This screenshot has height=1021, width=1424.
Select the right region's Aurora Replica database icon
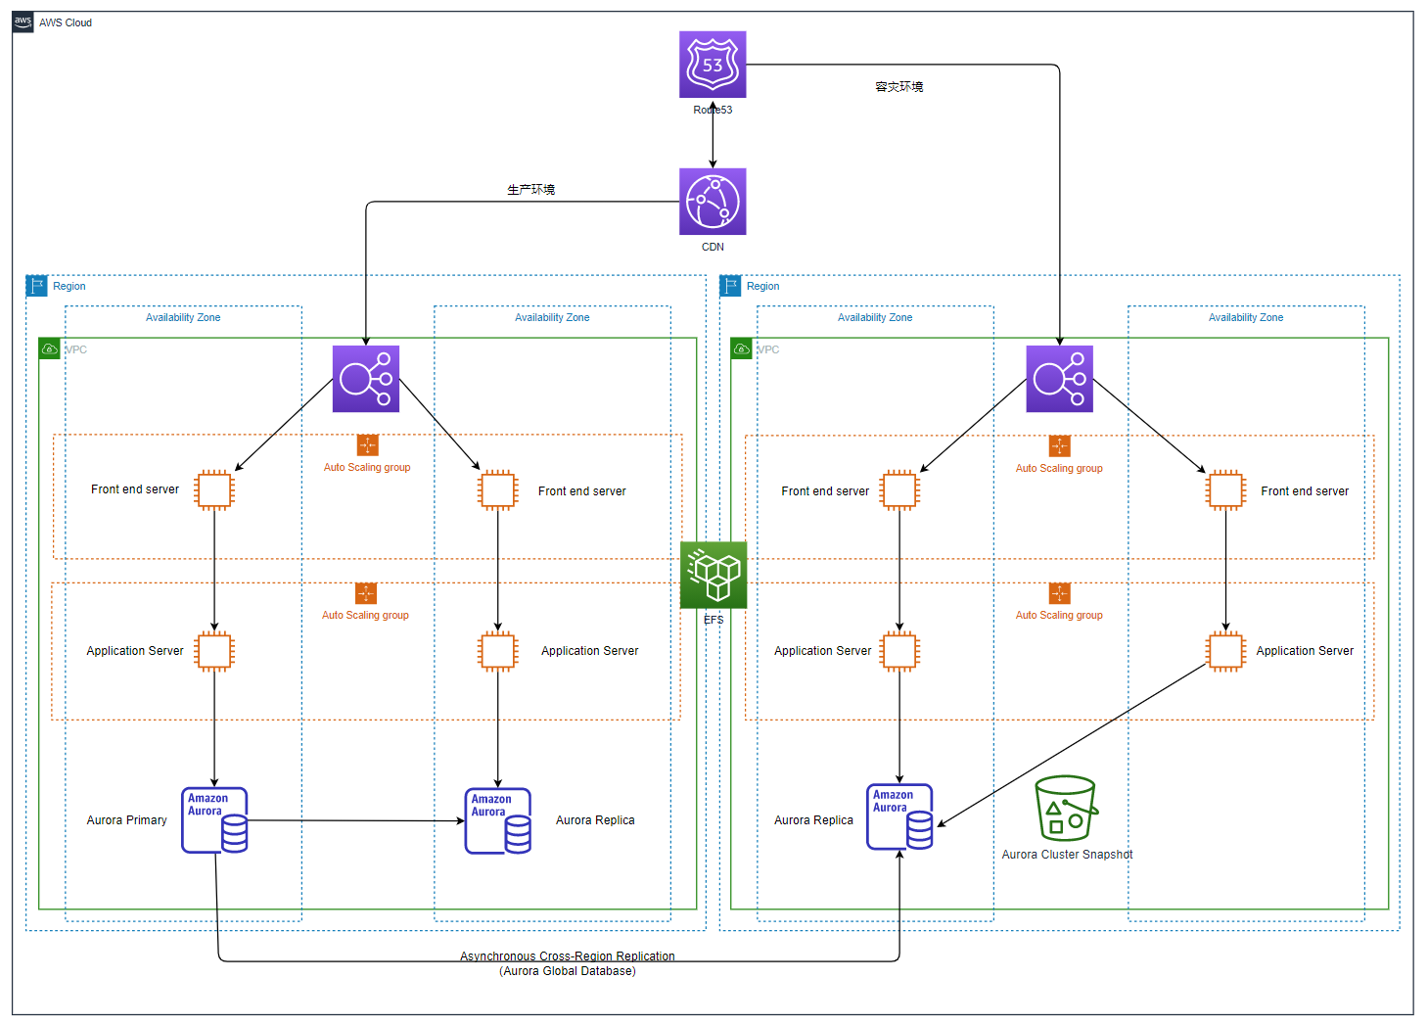click(899, 817)
